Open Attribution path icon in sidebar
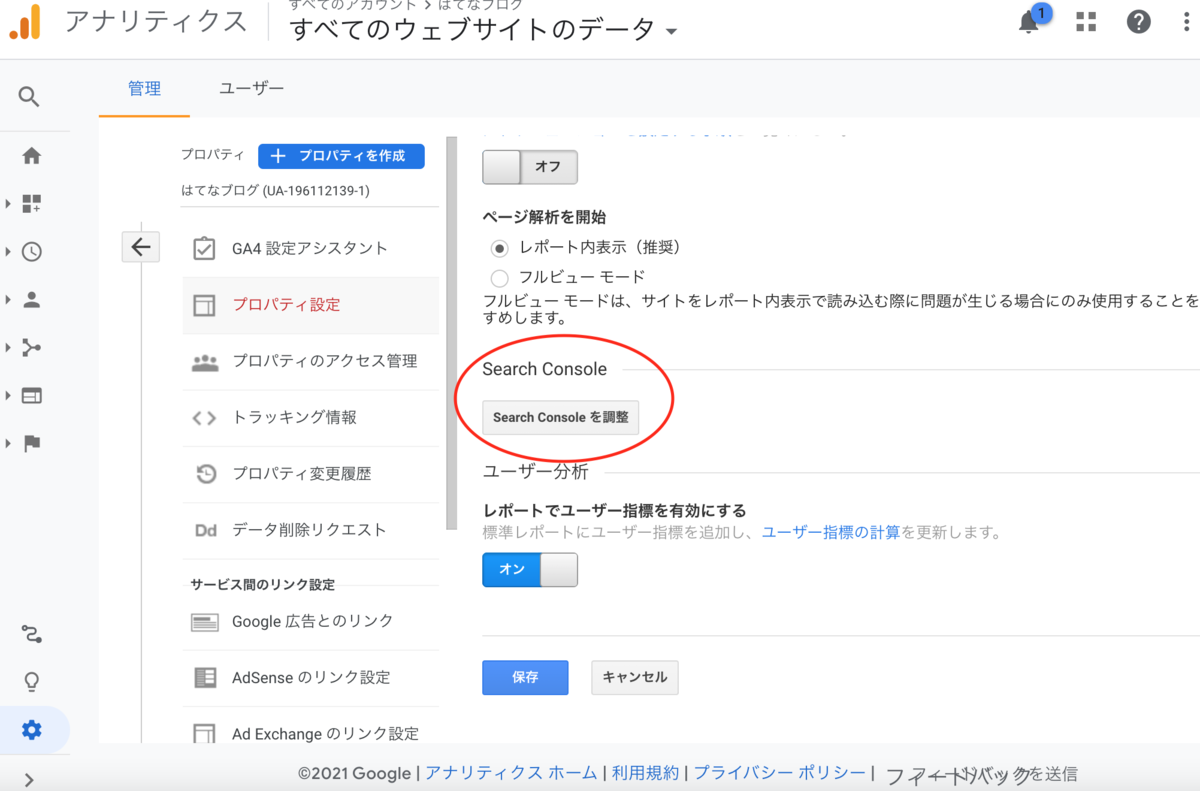This screenshot has width=1200, height=791. 32,634
